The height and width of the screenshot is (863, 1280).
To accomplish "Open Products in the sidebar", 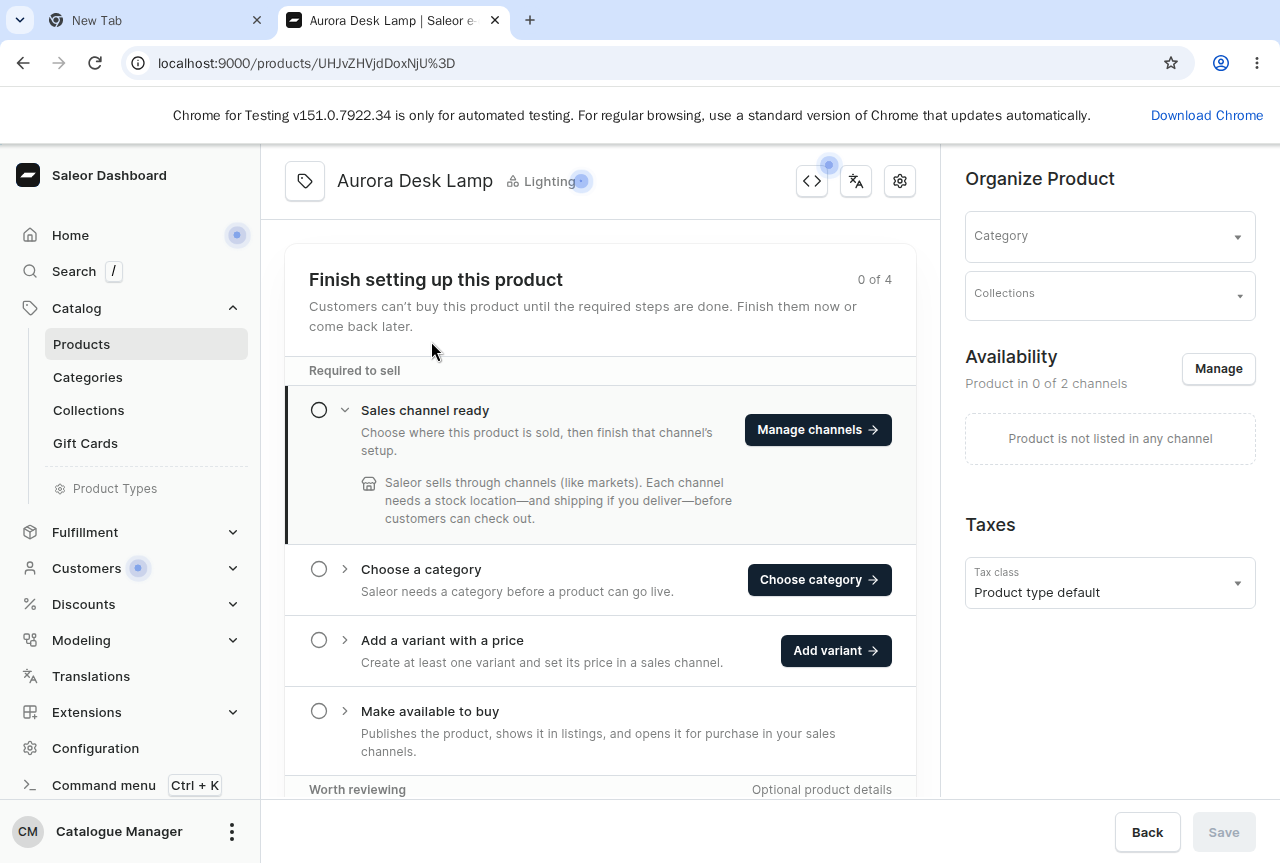I will pos(146,344).
